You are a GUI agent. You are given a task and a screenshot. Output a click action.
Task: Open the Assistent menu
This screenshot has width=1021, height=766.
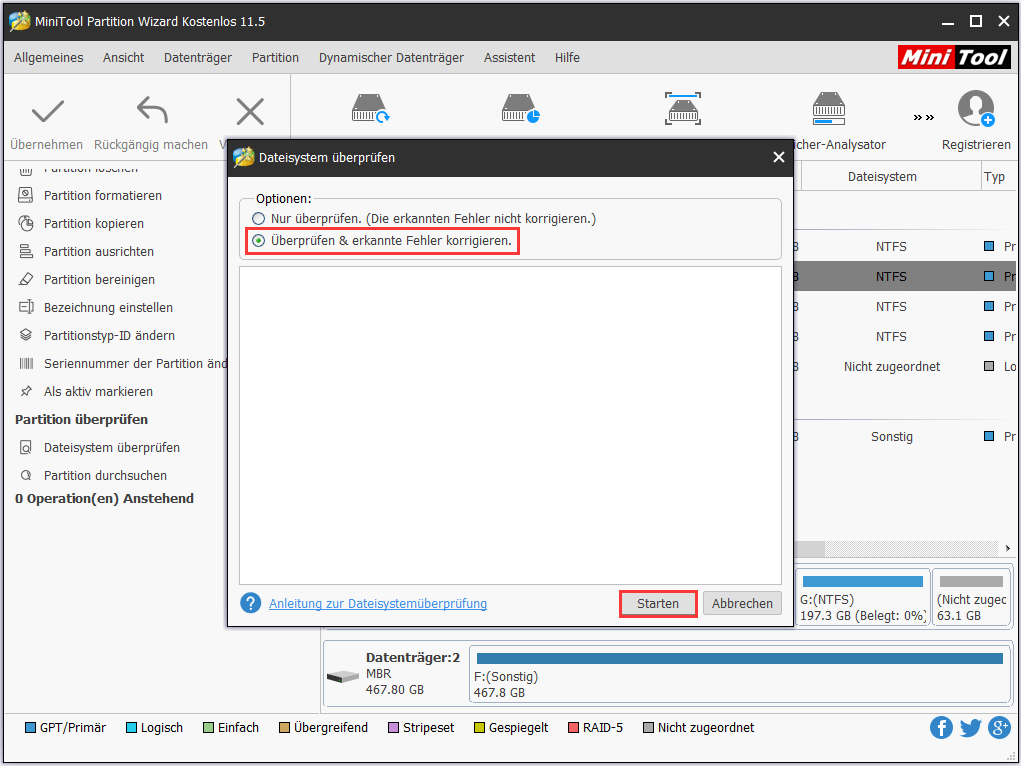509,58
